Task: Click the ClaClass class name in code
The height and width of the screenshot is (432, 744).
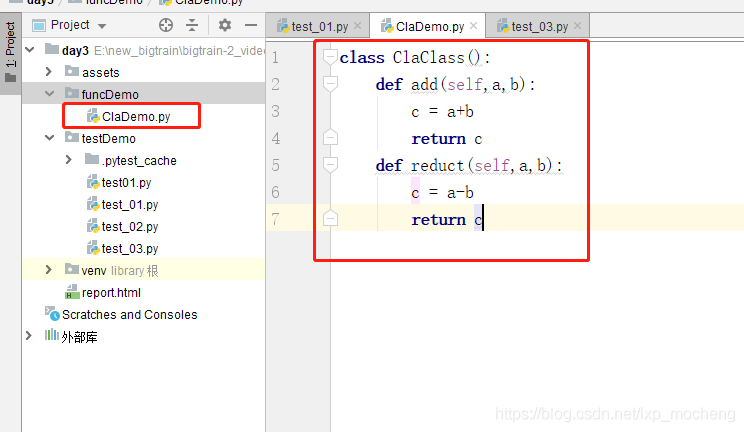Action: pyautogui.click(x=428, y=57)
